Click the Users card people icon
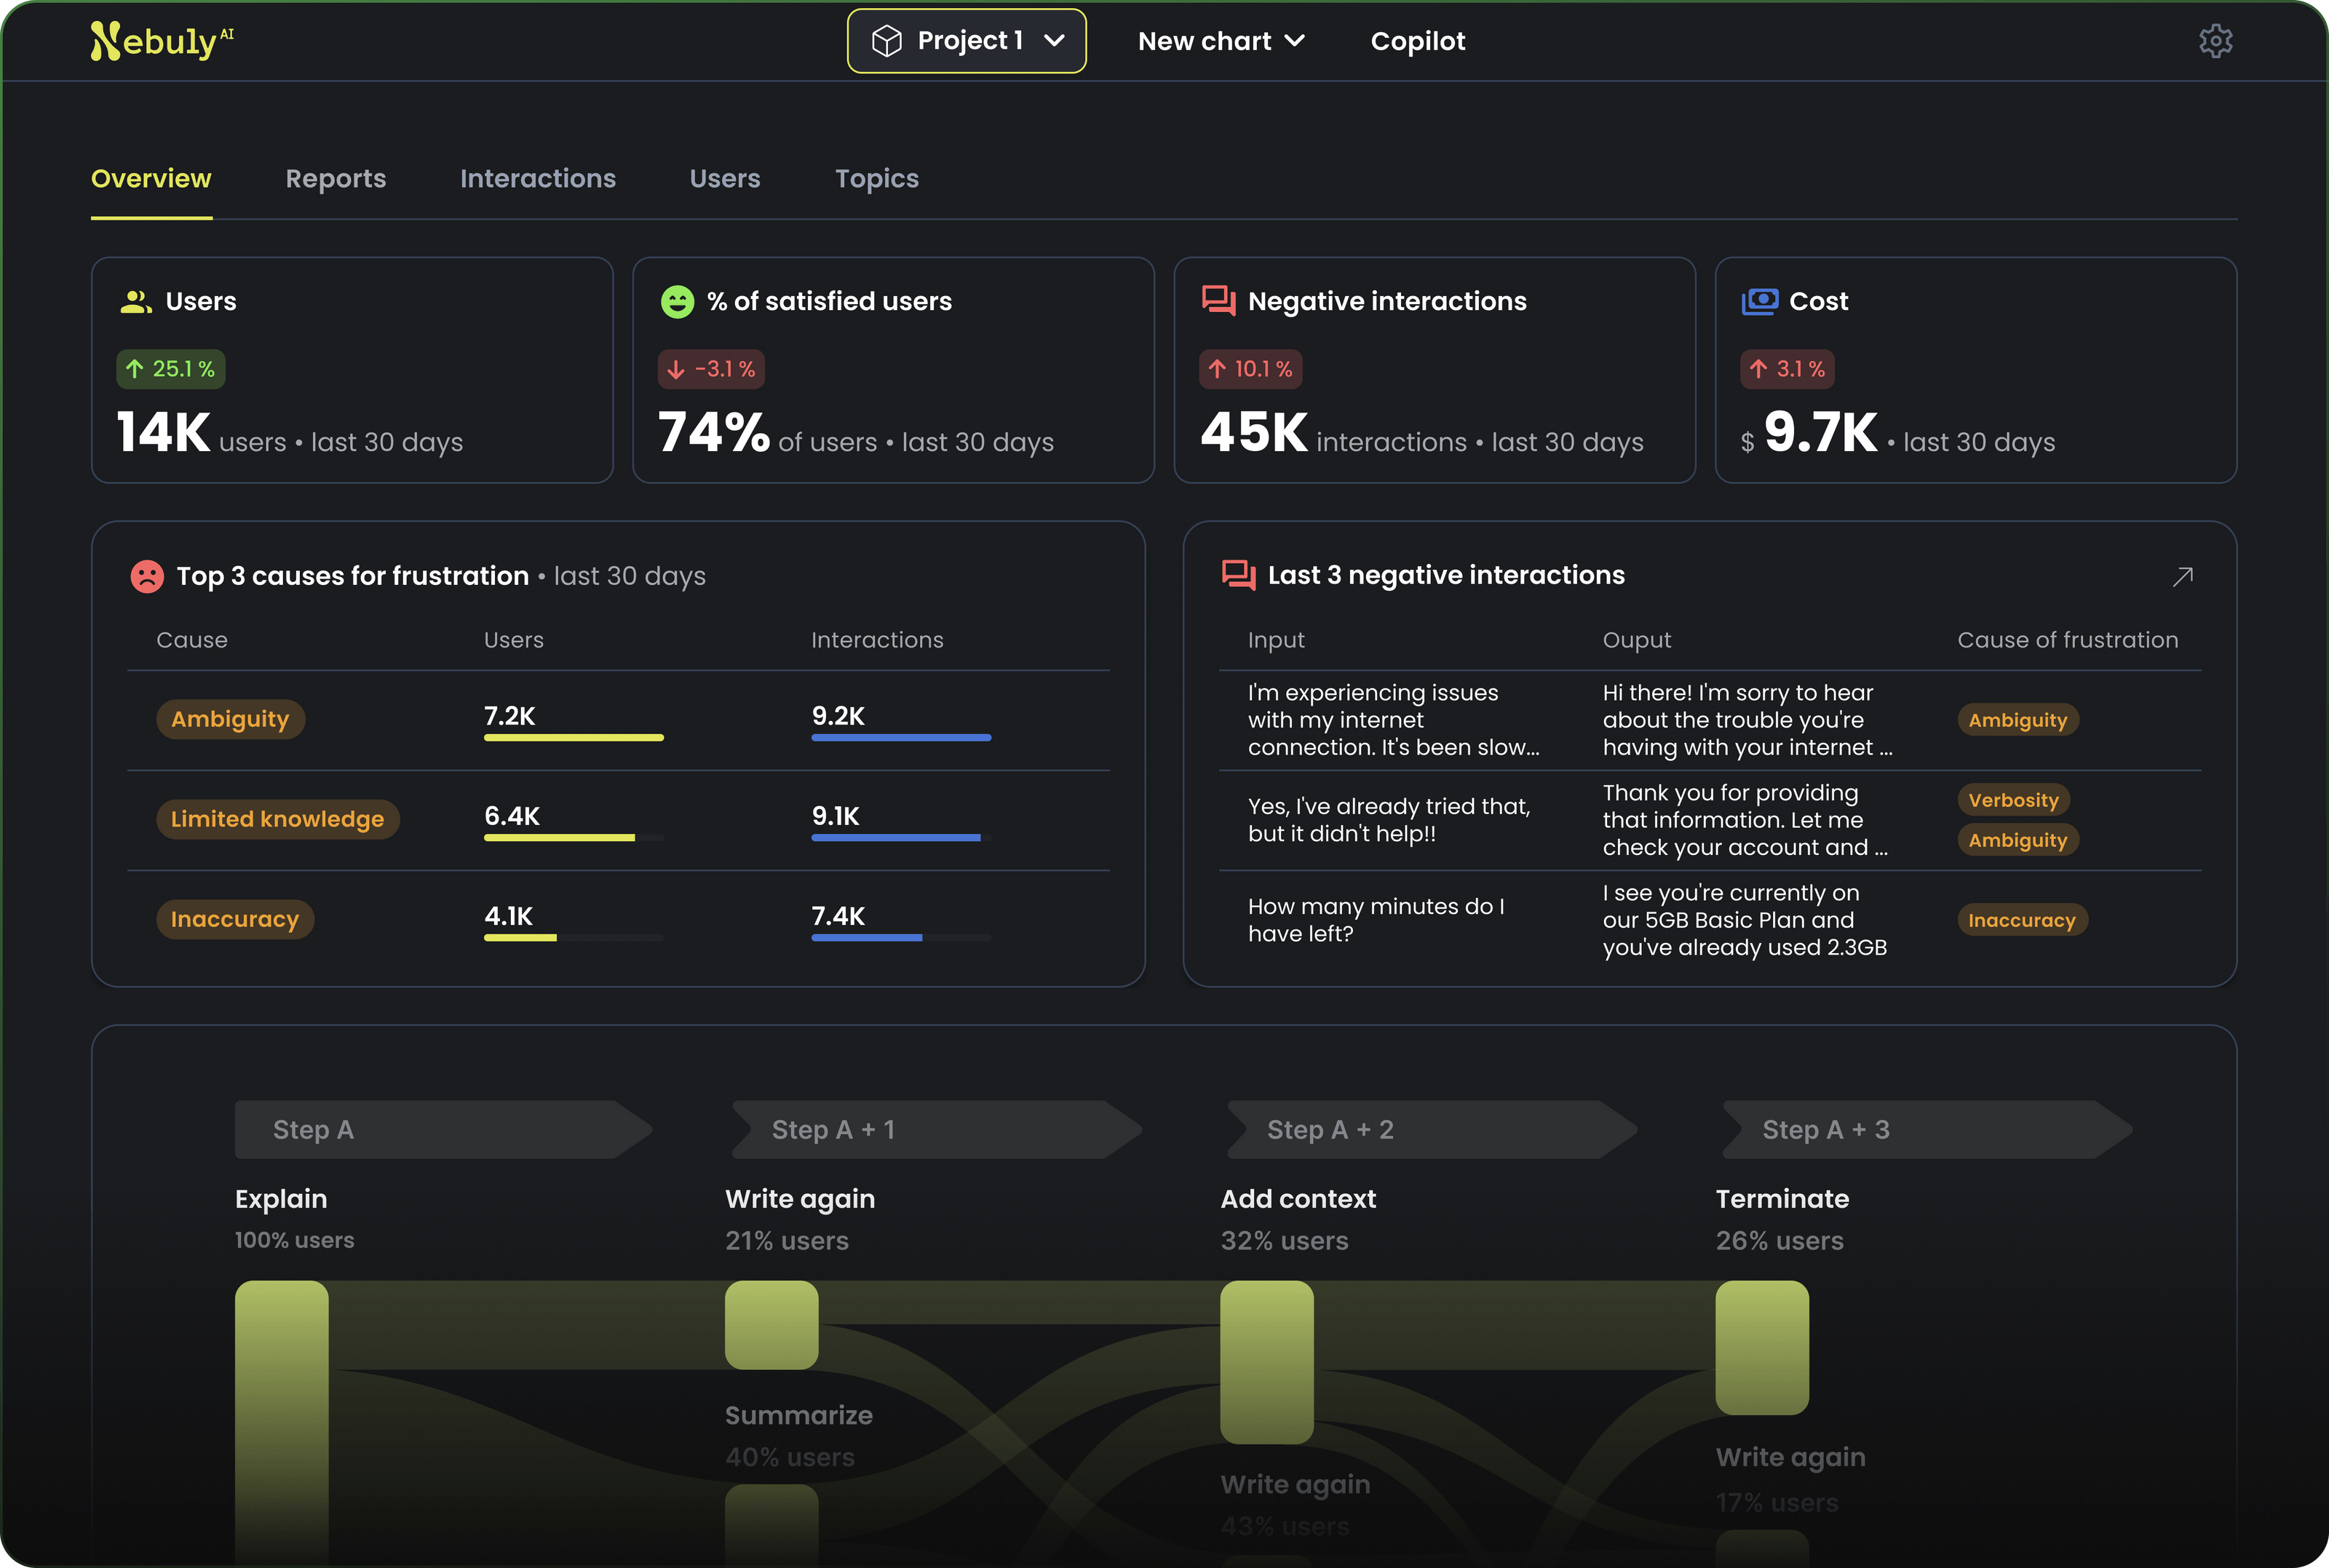Viewport: 2329px width, 1568px height. tap(136, 301)
